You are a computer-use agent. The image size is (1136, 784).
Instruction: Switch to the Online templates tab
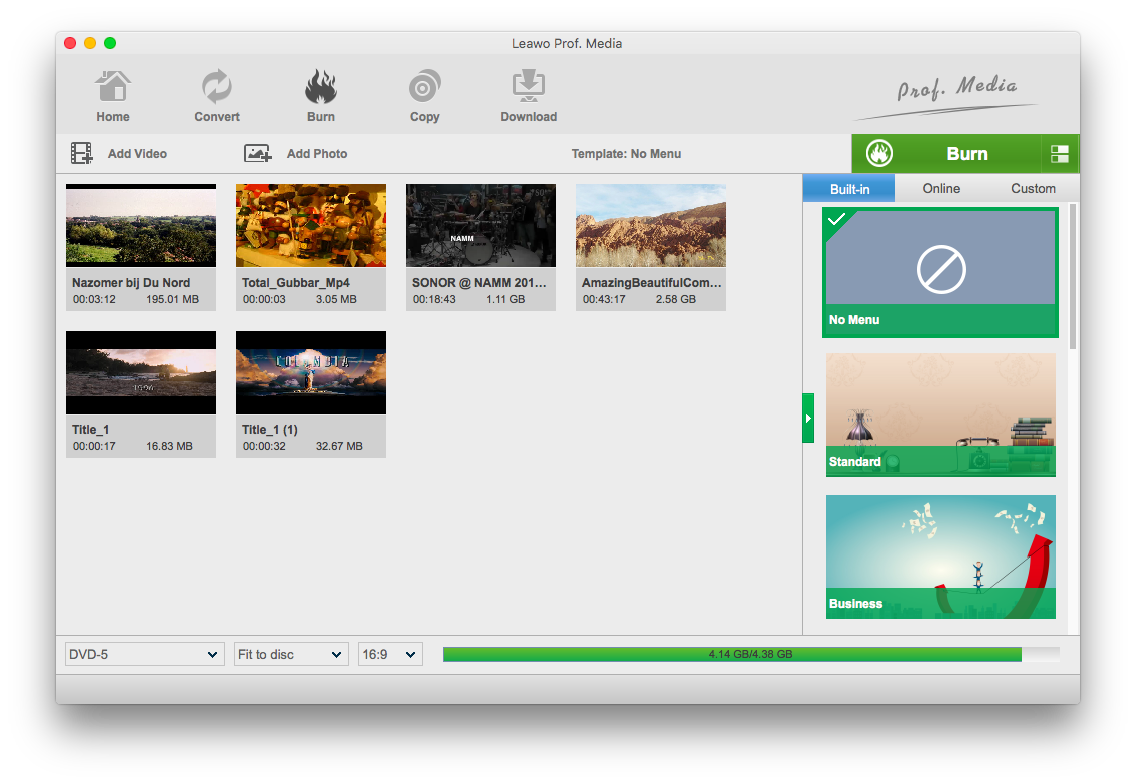point(941,188)
